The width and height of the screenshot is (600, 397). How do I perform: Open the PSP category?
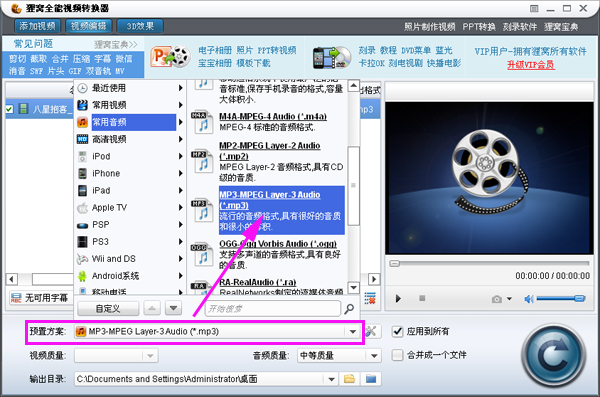130,225
